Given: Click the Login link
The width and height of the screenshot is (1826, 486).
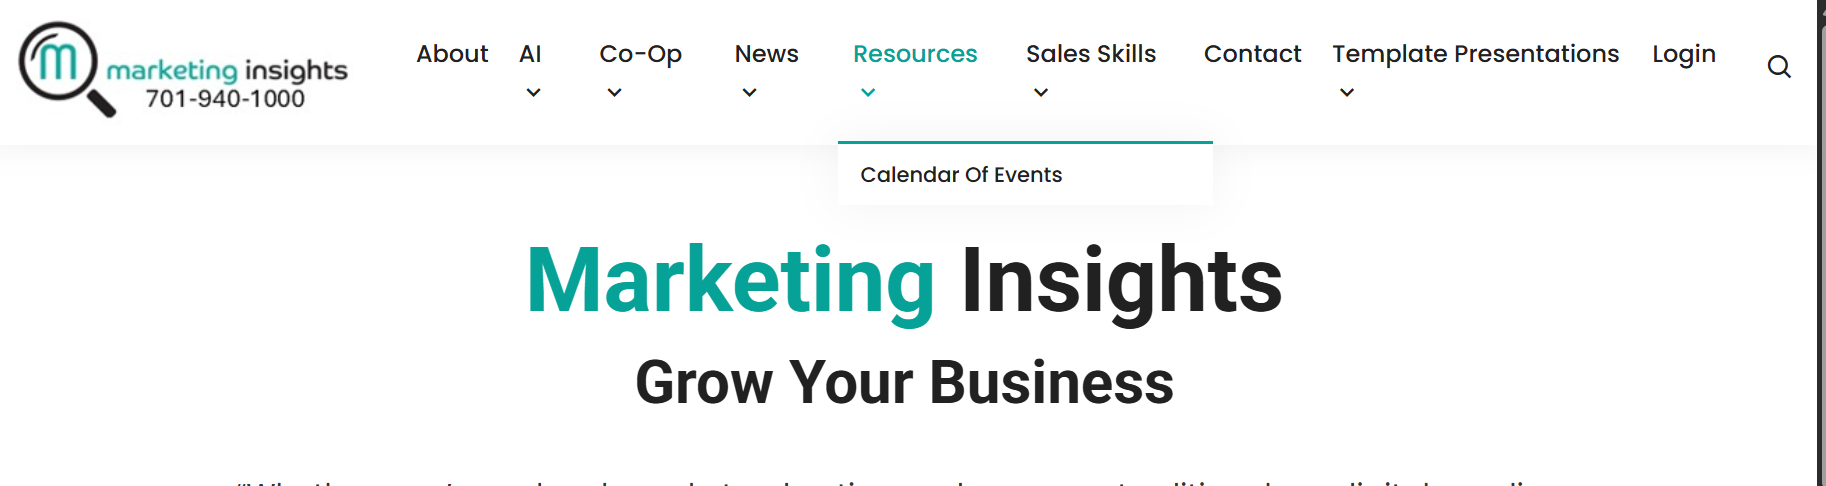Looking at the screenshot, I should coord(1683,54).
